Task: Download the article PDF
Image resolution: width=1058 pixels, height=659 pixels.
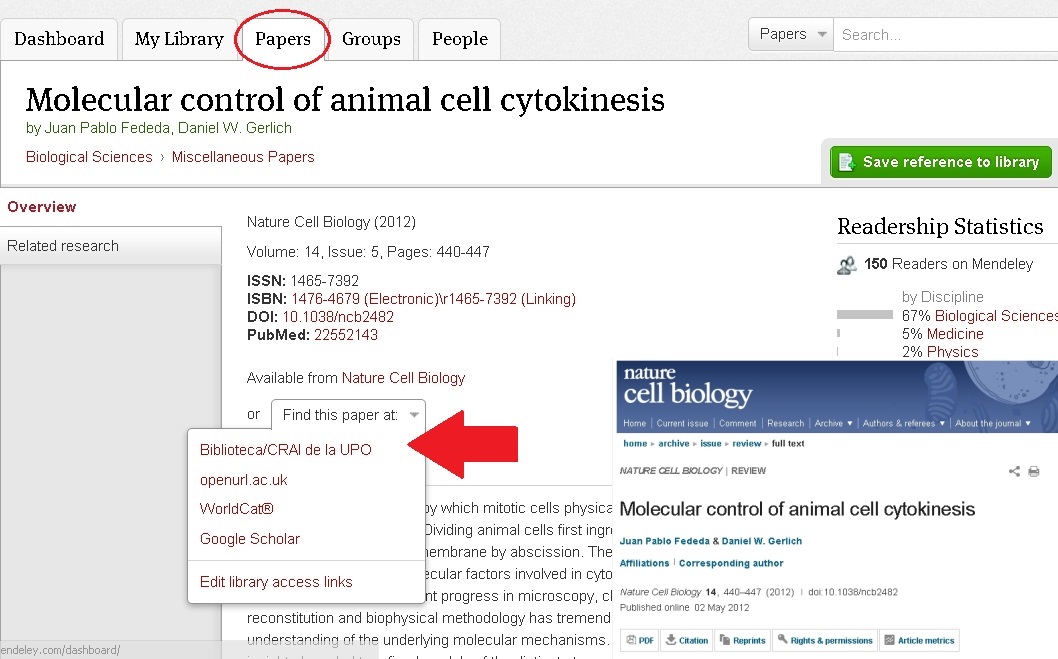Action: [640, 640]
